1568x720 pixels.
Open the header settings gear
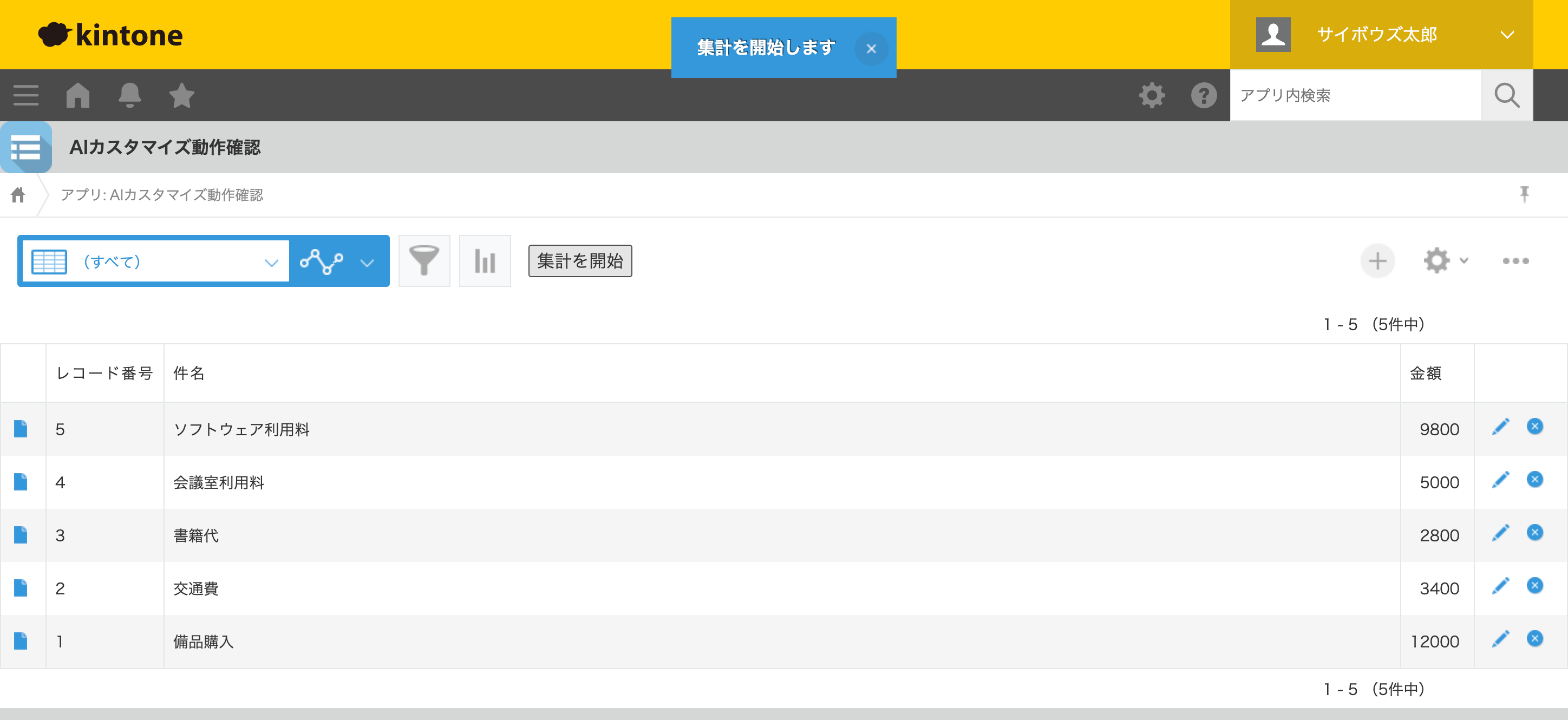click(x=1152, y=95)
